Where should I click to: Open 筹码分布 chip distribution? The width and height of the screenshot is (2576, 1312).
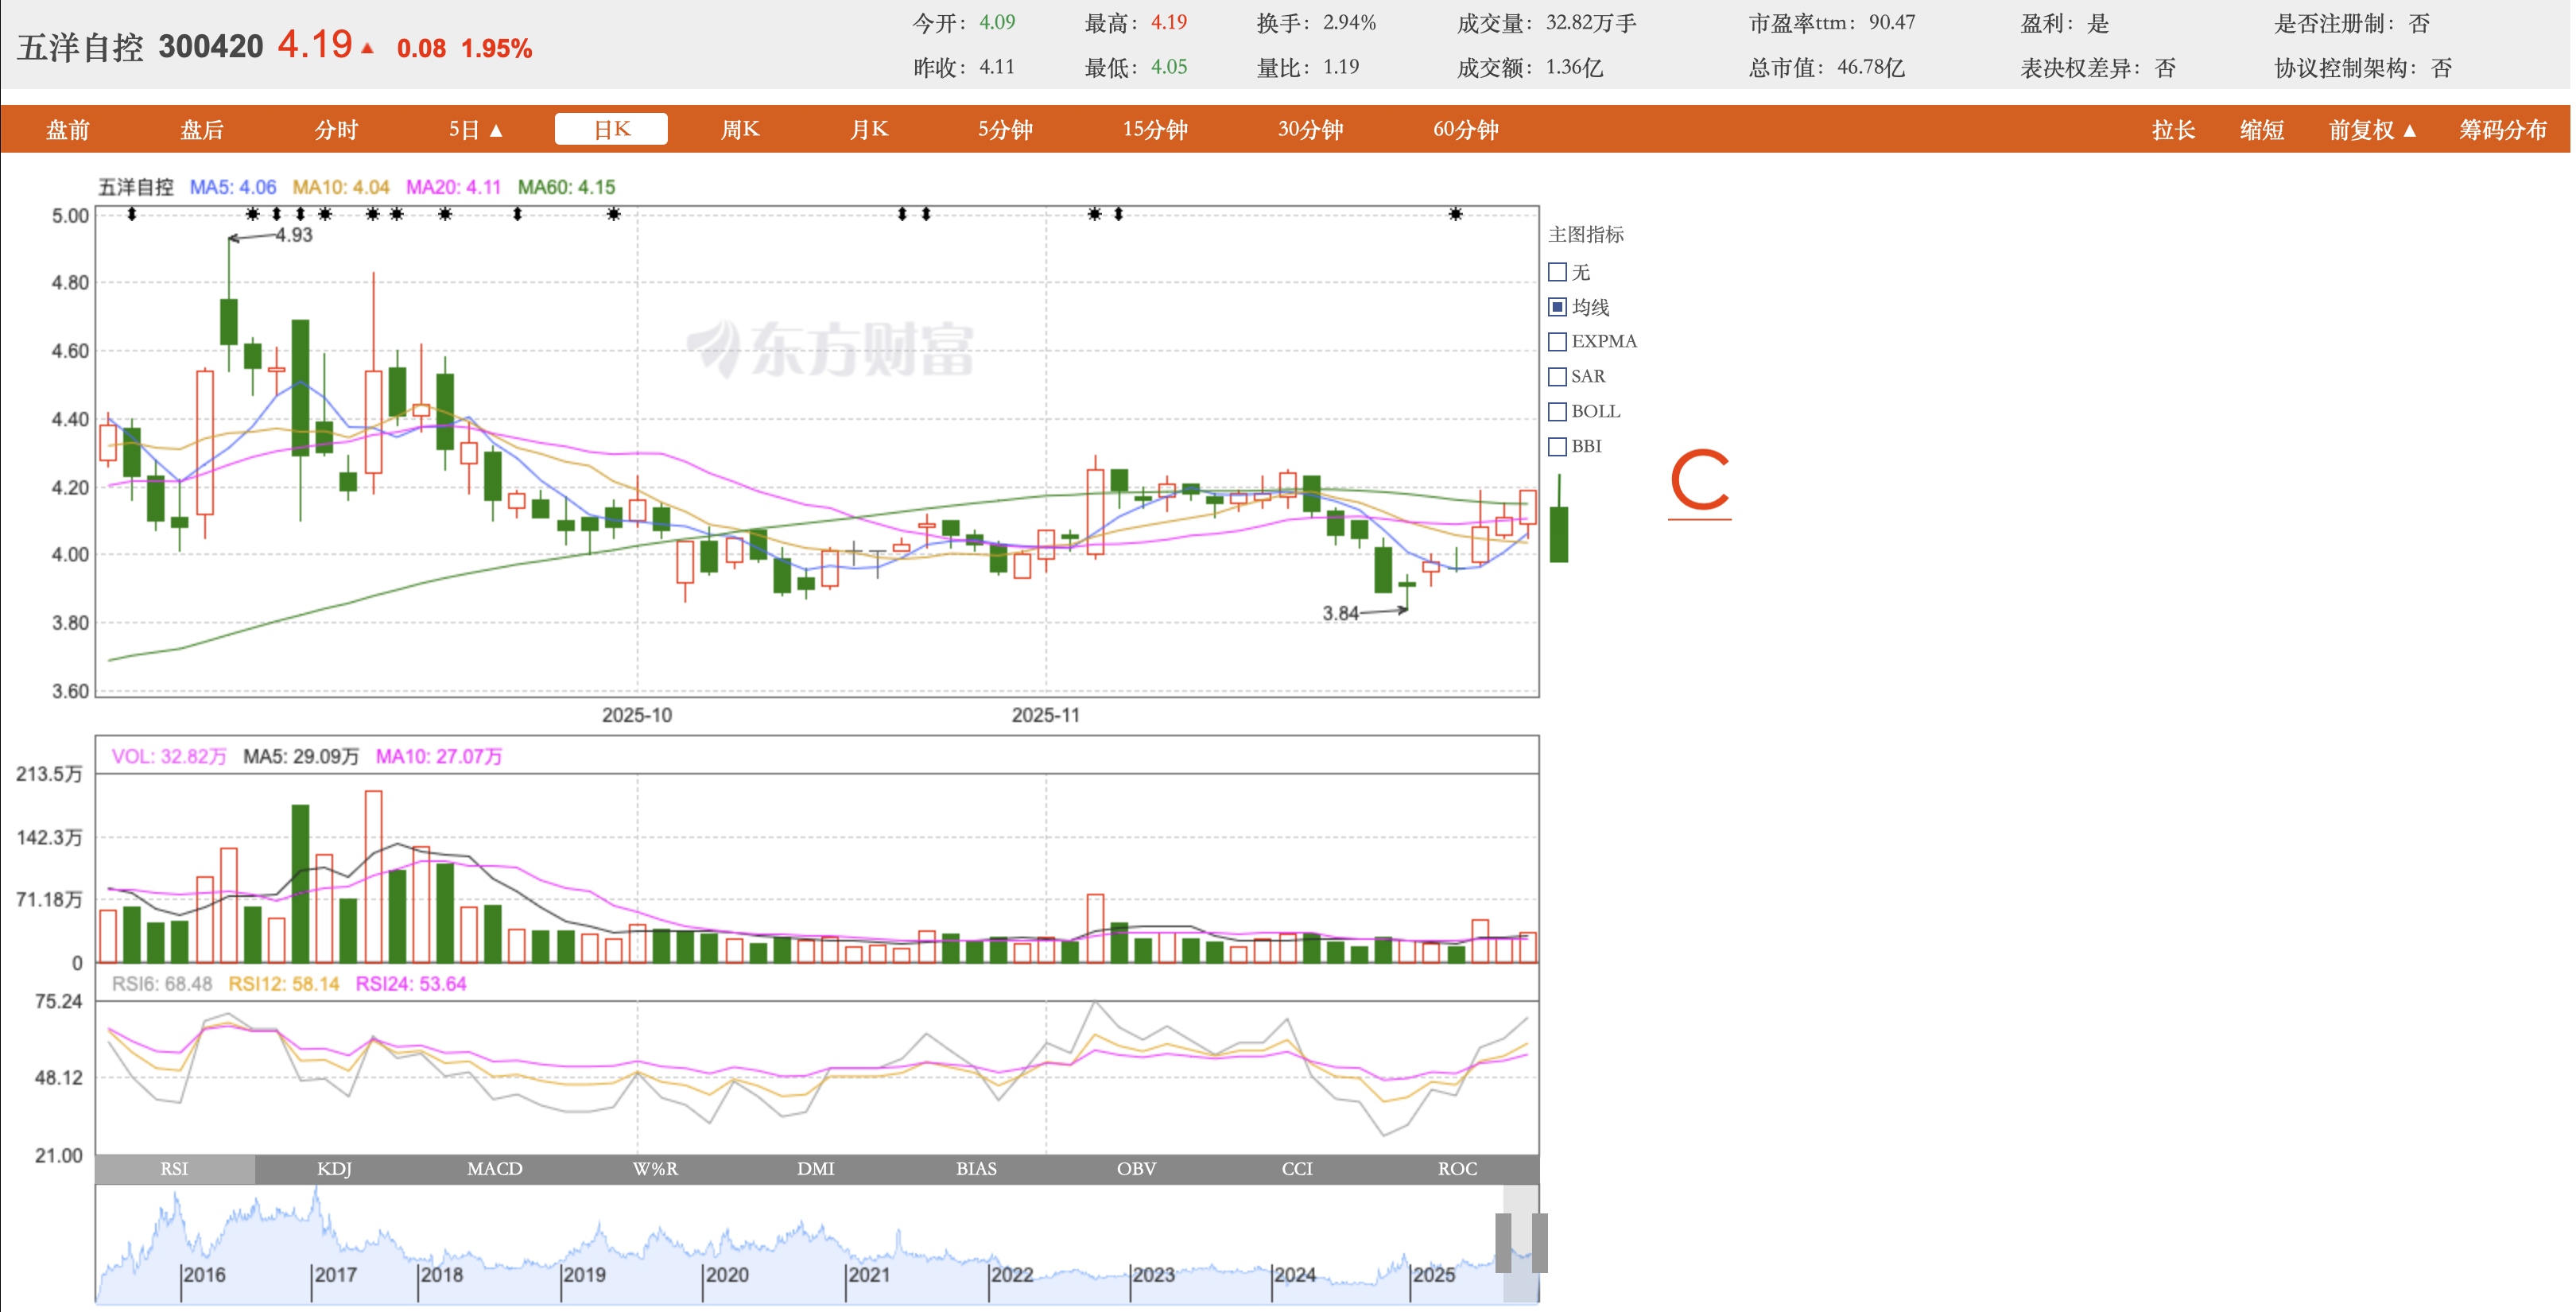coord(2502,130)
